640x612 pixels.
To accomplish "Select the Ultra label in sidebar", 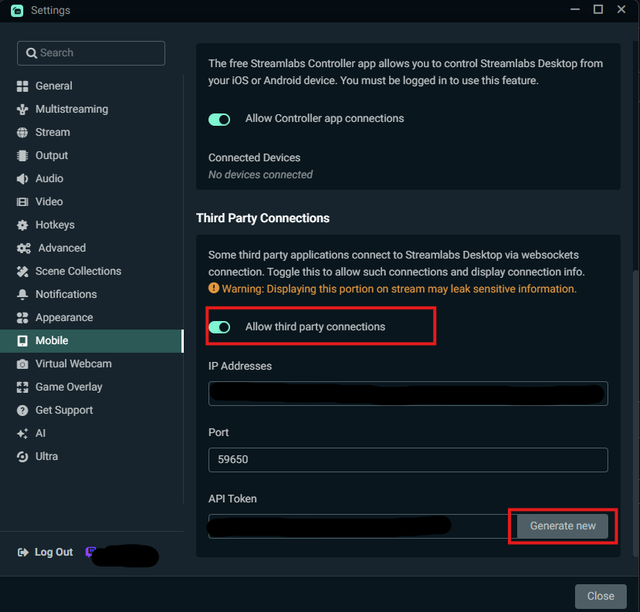I will [x=47, y=456].
